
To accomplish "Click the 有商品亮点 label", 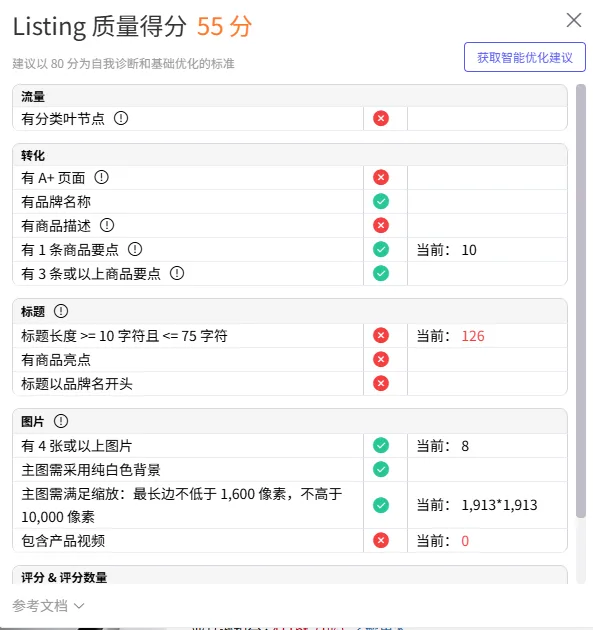I will coord(56,360).
